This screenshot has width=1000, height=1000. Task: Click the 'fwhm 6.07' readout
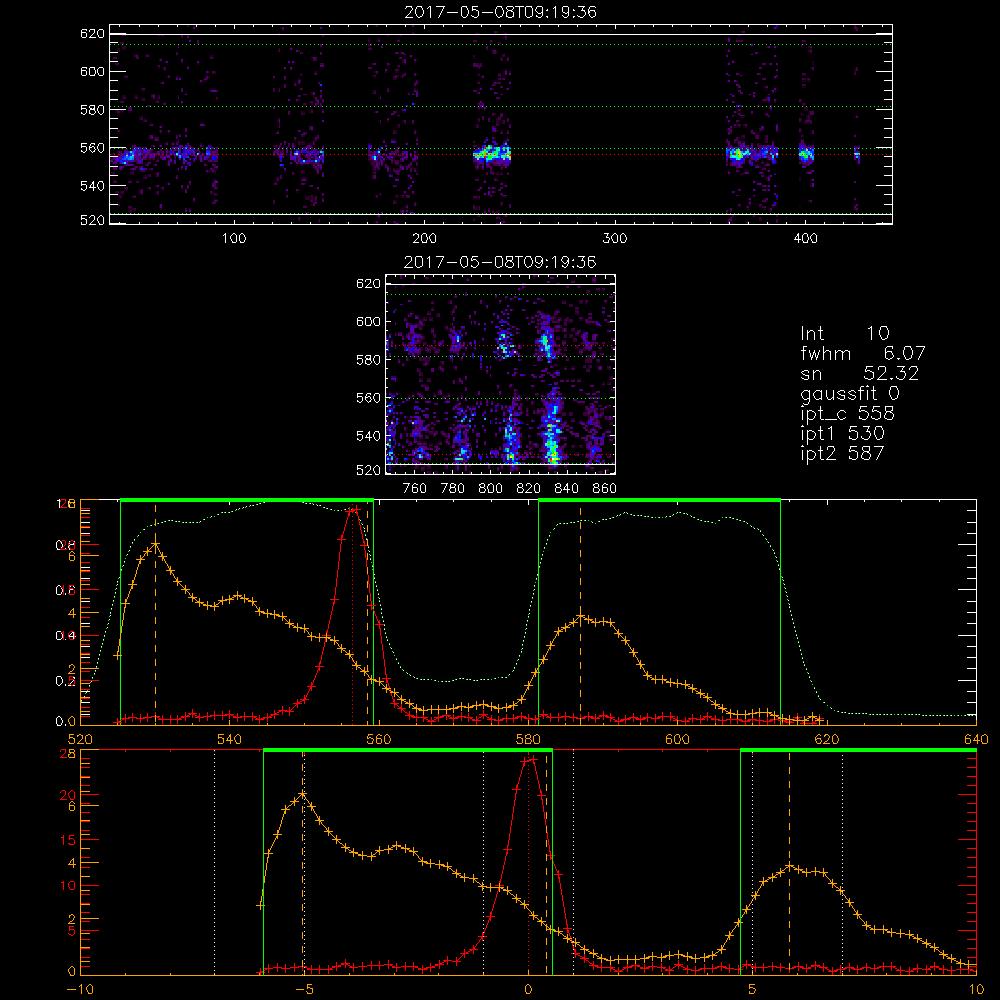(862, 353)
